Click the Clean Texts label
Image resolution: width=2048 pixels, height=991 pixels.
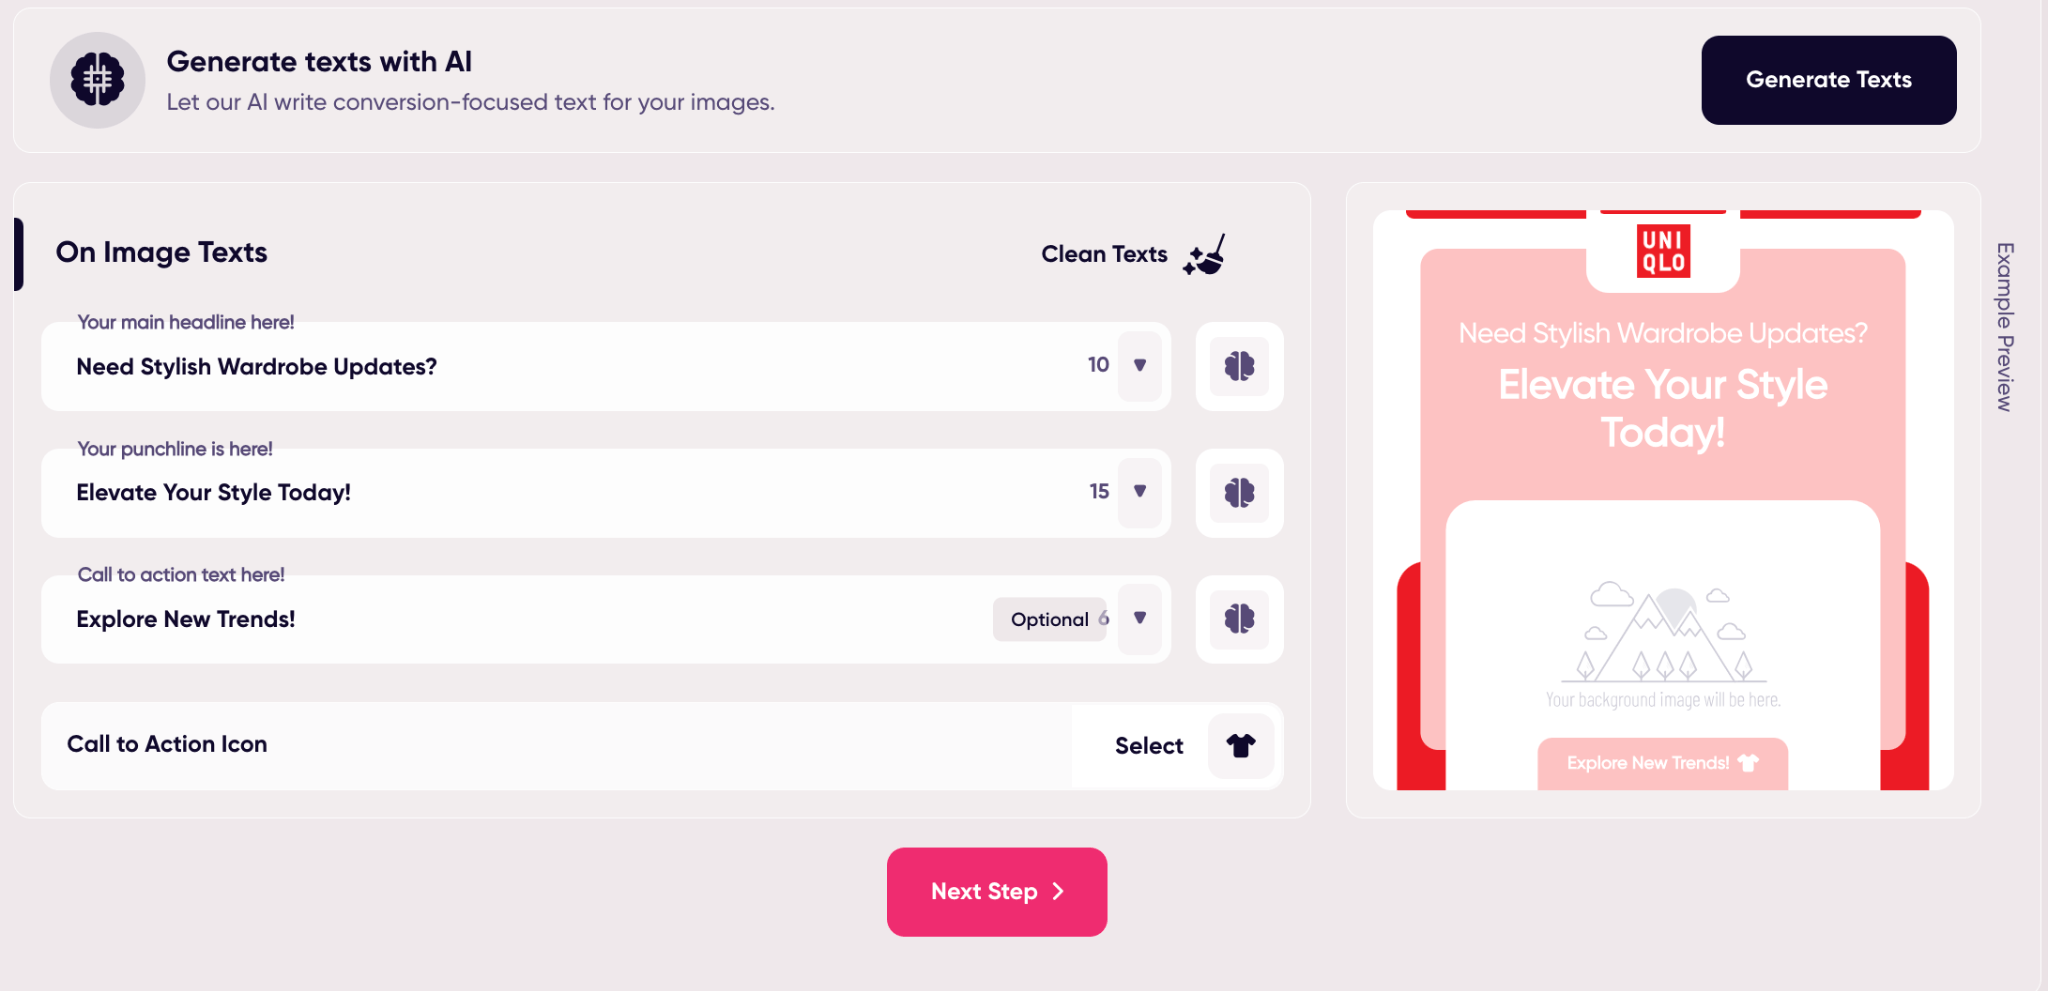coord(1104,255)
